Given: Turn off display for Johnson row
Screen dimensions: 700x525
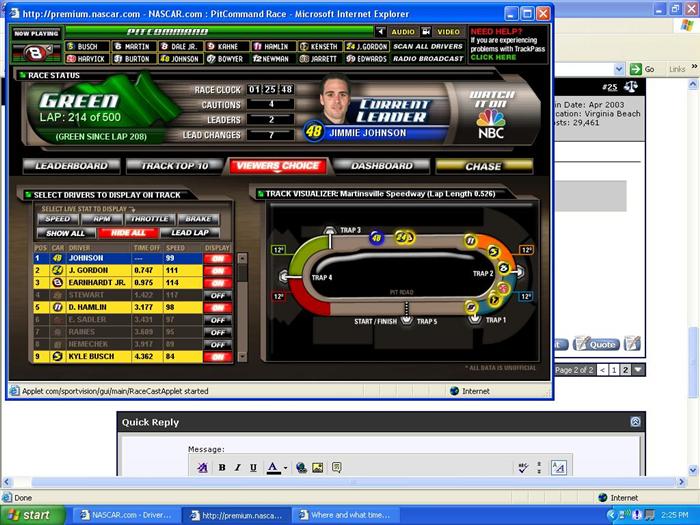Looking at the screenshot, I should [218, 258].
